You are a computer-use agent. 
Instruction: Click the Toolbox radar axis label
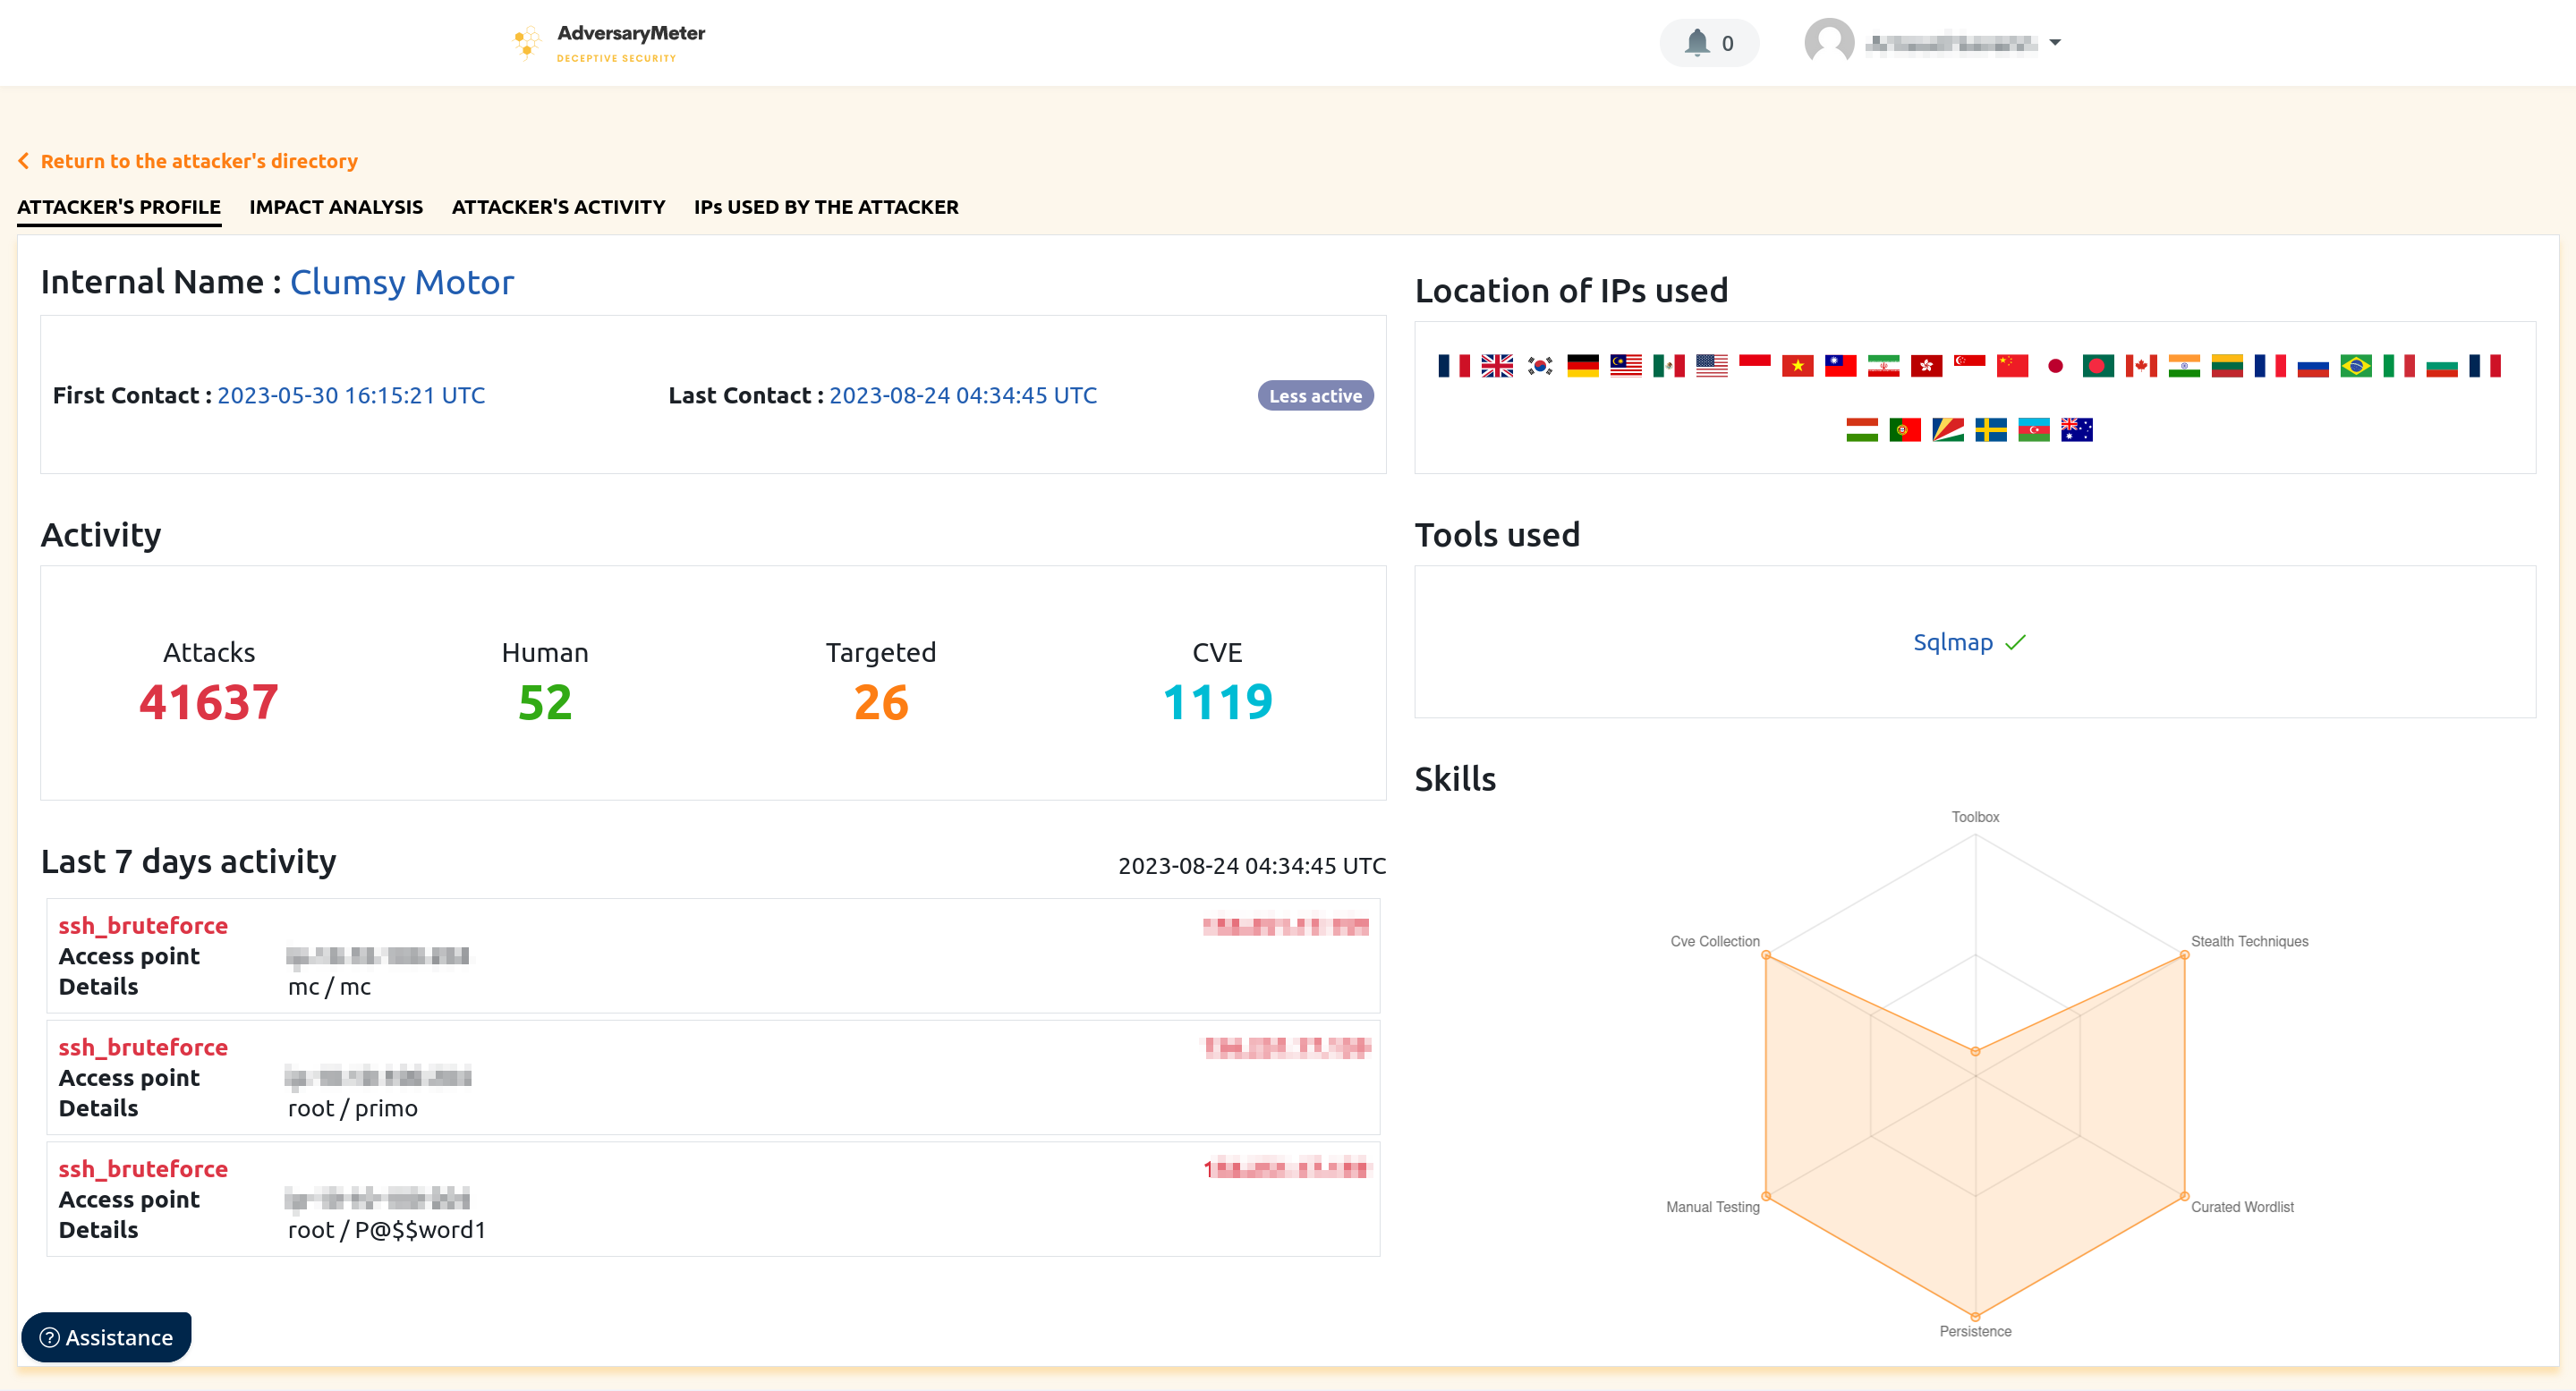[1975, 817]
